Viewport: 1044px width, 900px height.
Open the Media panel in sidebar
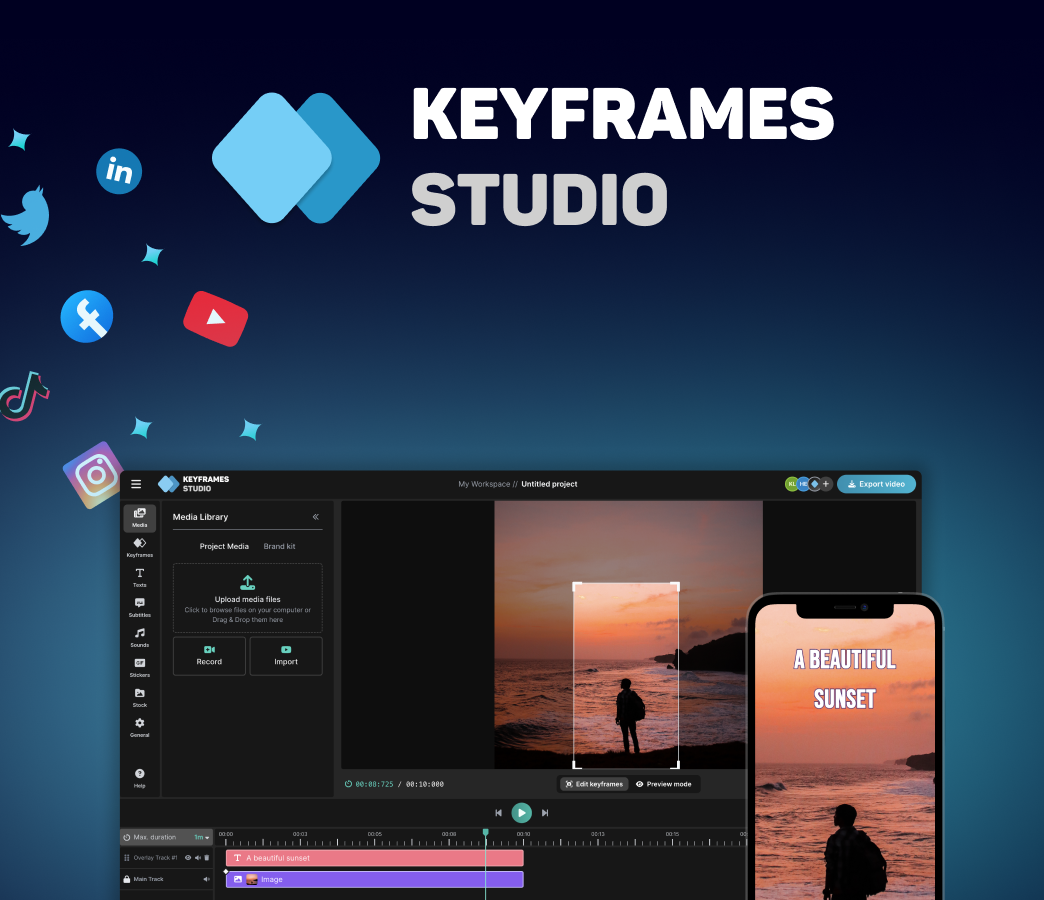pyautogui.click(x=140, y=518)
